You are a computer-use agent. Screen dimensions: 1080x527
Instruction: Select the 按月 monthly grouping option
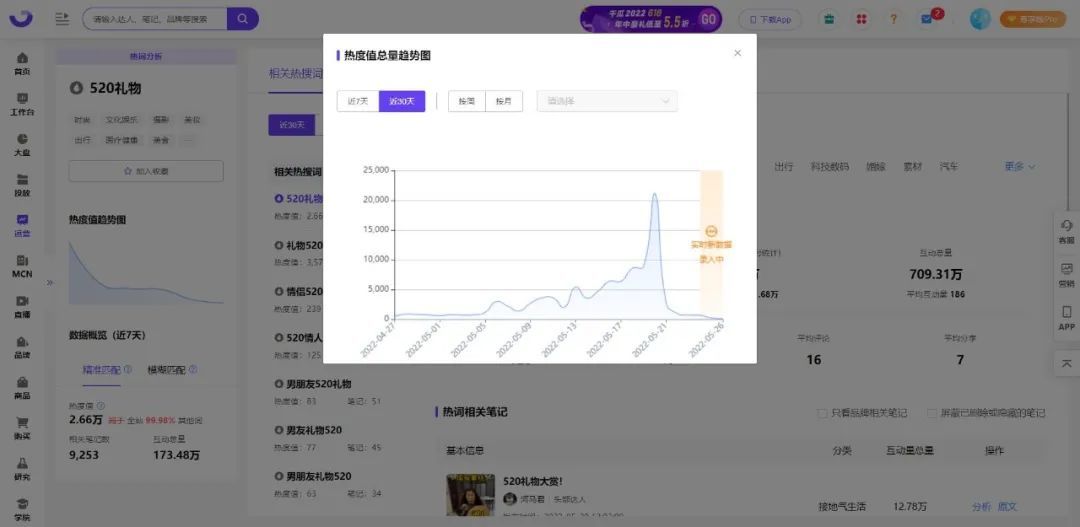click(503, 101)
